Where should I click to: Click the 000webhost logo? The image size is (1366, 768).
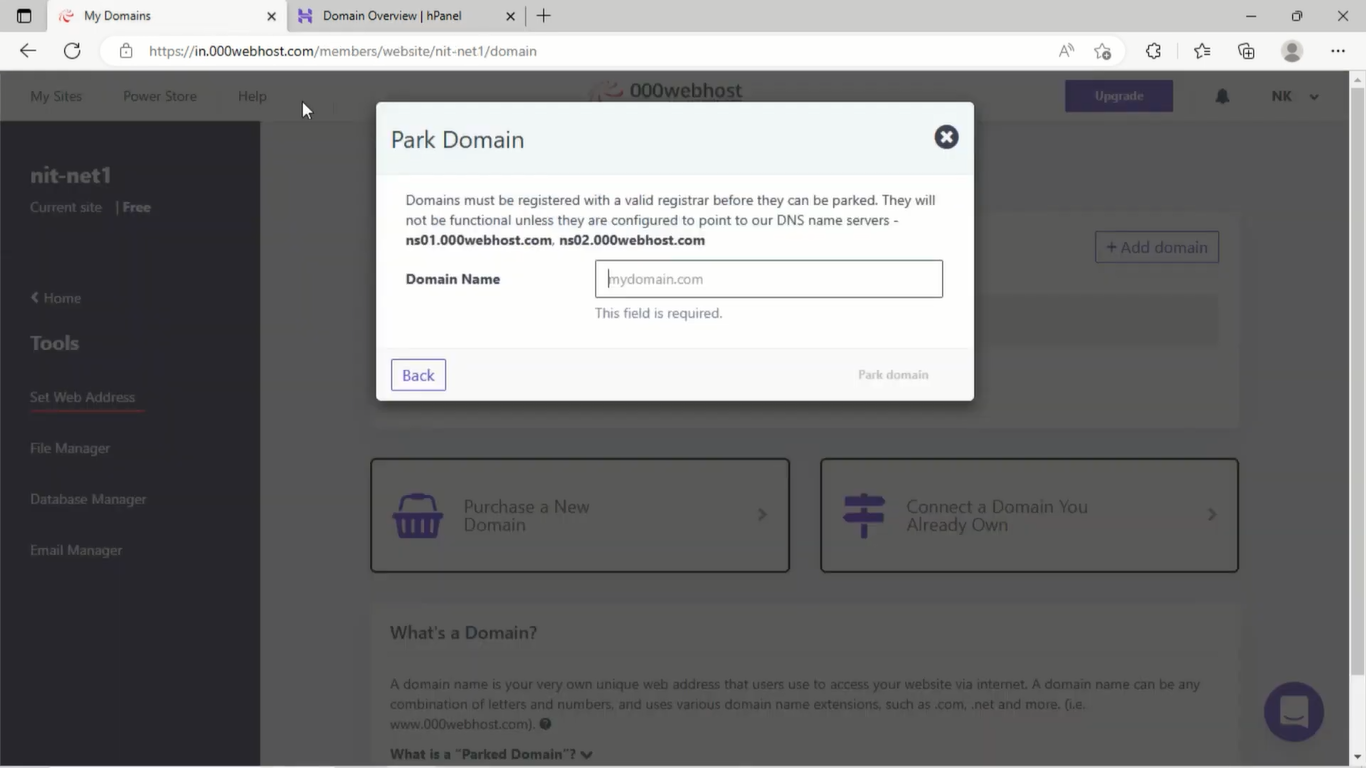tap(666, 91)
